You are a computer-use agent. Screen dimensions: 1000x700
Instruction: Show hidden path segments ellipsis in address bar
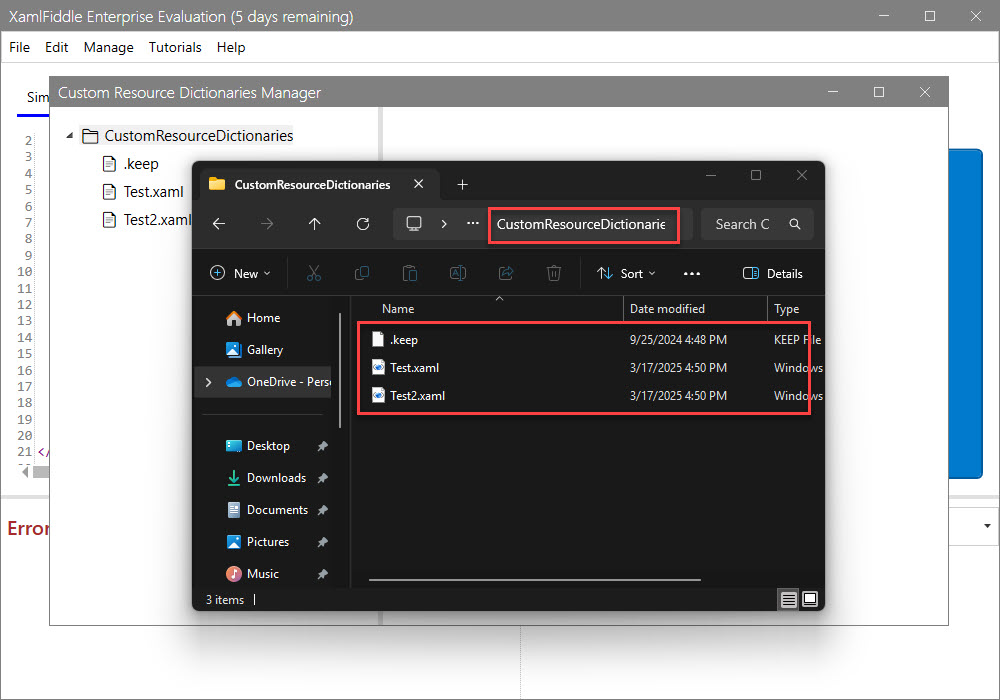473,223
